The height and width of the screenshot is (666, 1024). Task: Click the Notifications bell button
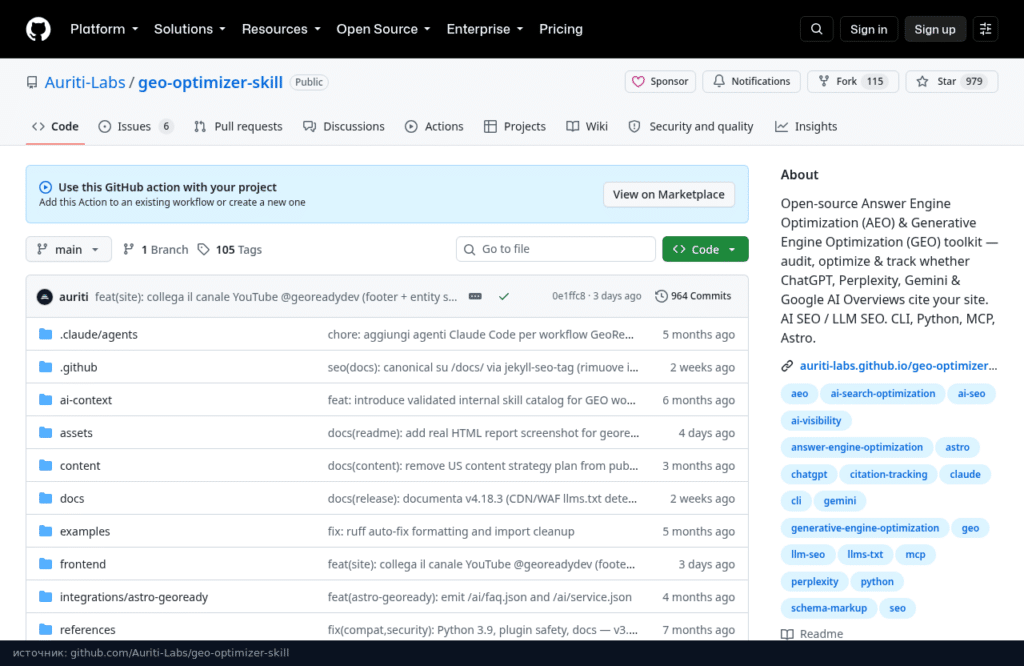(x=752, y=82)
